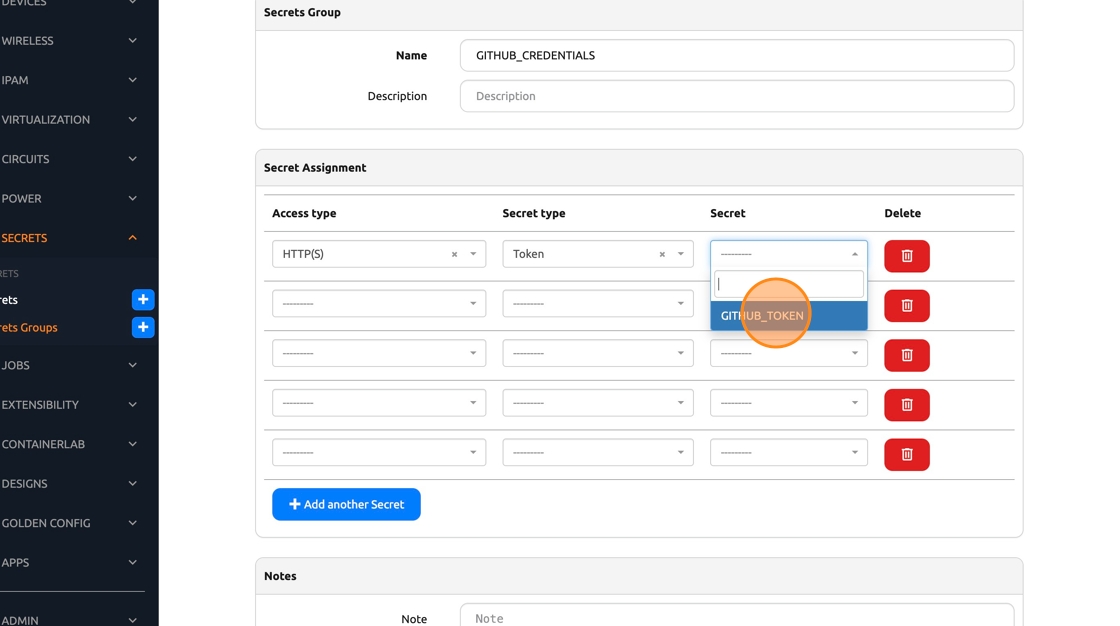The image size is (1120, 626).
Task: Add a new Secret via sidebar plus
Action: pyautogui.click(x=143, y=300)
